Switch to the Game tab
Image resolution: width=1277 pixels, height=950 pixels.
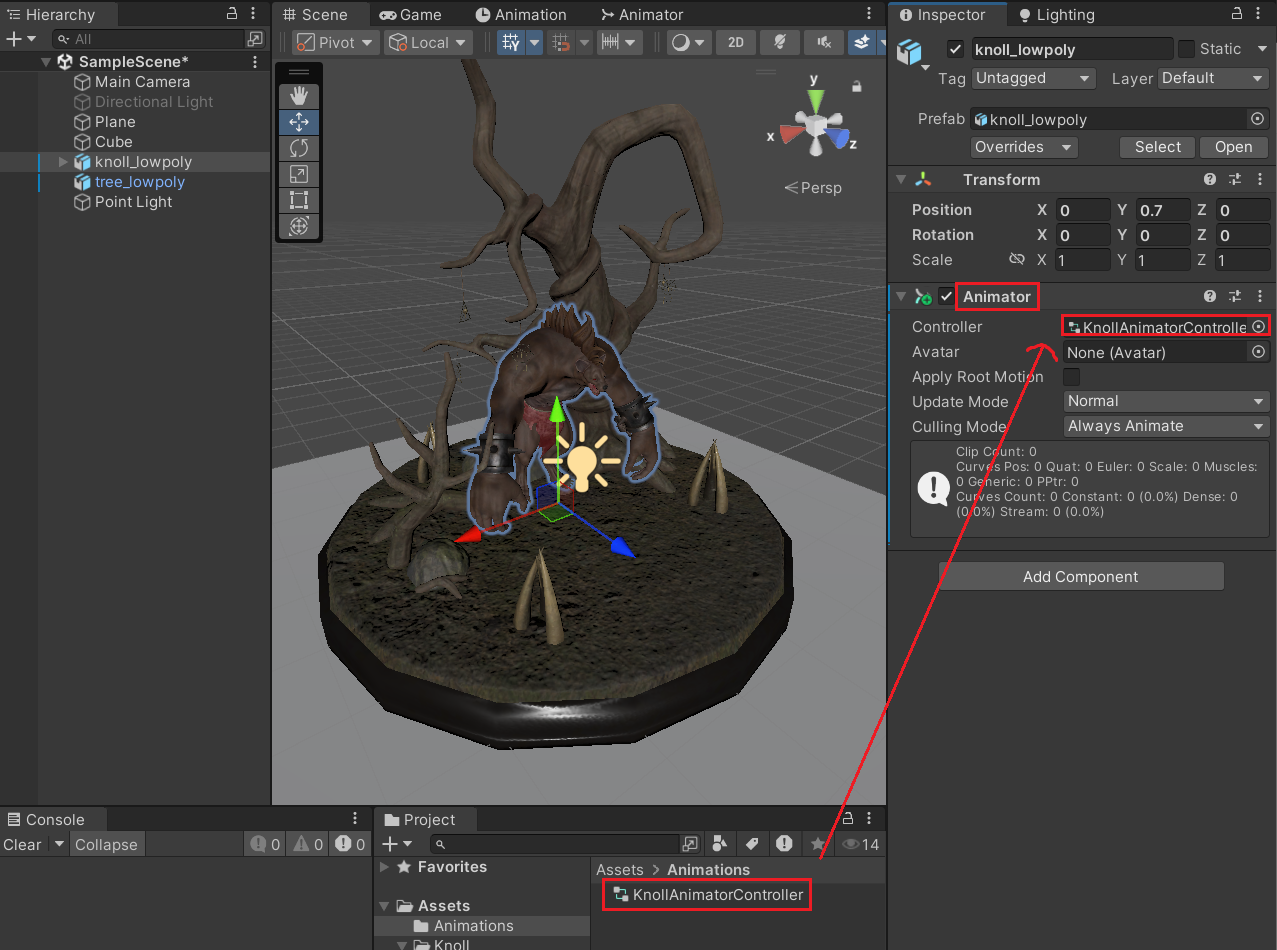pos(410,15)
